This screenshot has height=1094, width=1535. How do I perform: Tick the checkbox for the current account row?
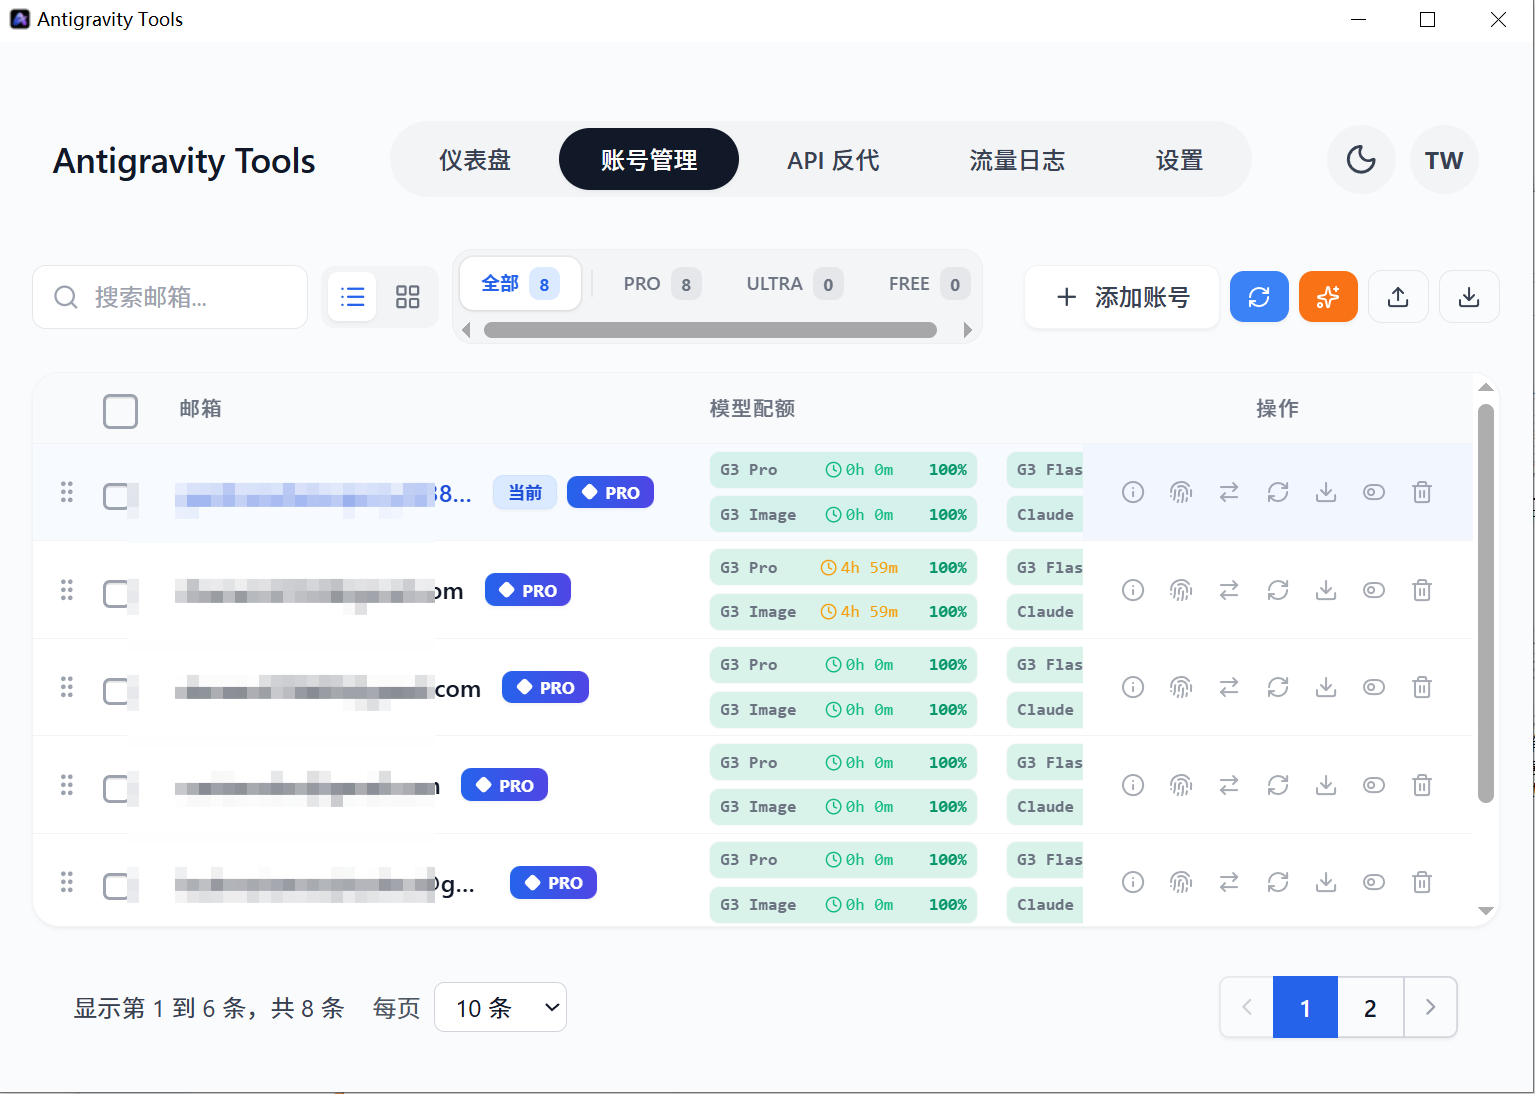coord(116,496)
